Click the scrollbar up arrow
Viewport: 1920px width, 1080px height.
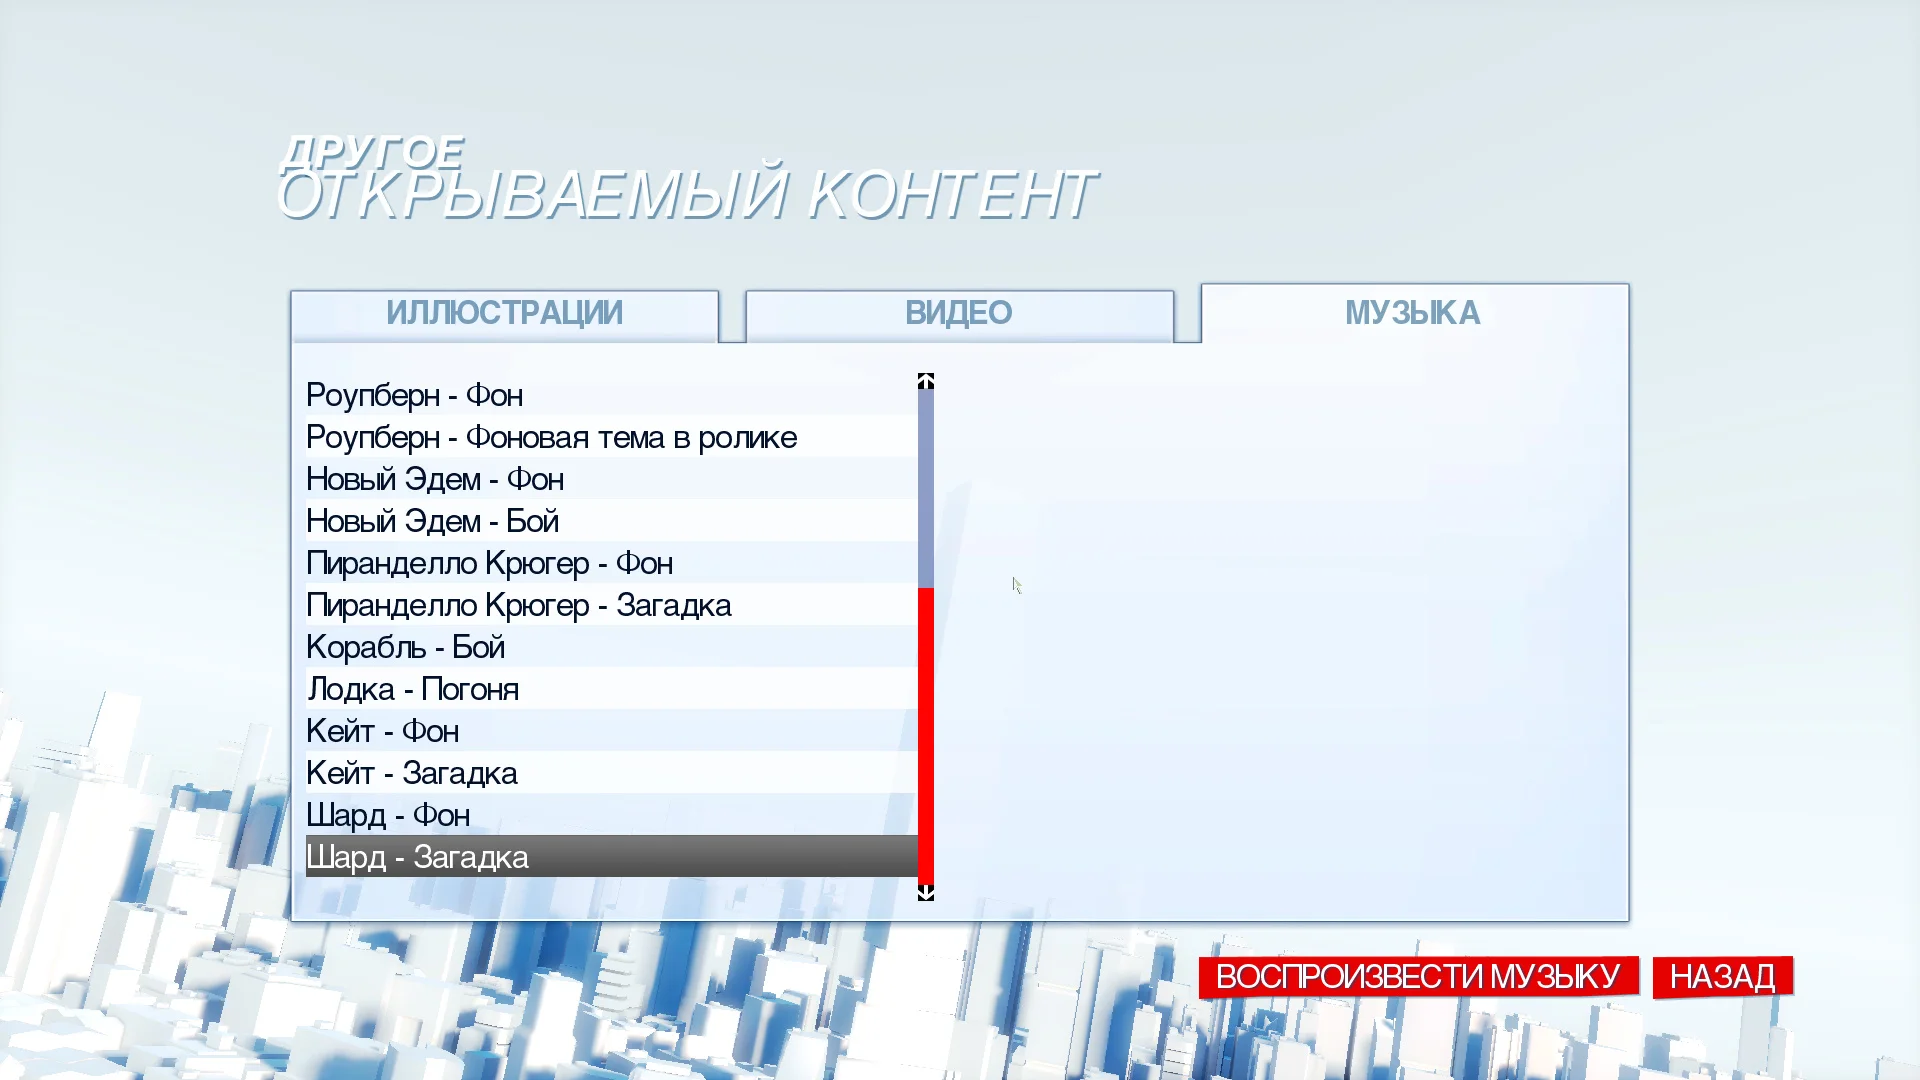click(x=926, y=381)
